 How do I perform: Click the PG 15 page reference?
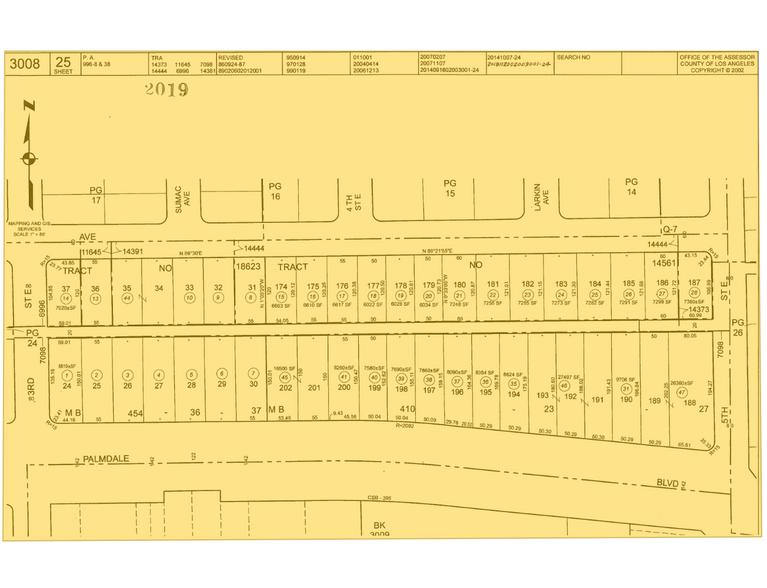pyautogui.click(x=450, y=189)
